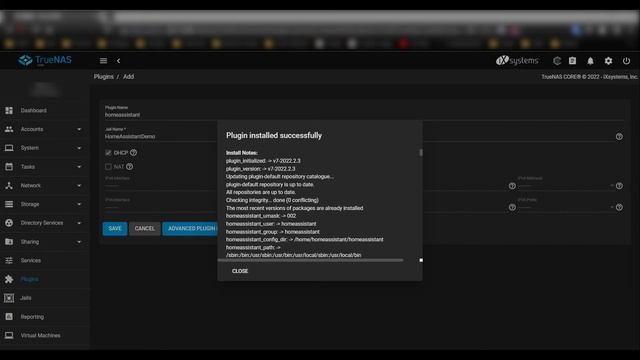Open the Jail Name help icon

pyautogui.click(x=619, y=137)
